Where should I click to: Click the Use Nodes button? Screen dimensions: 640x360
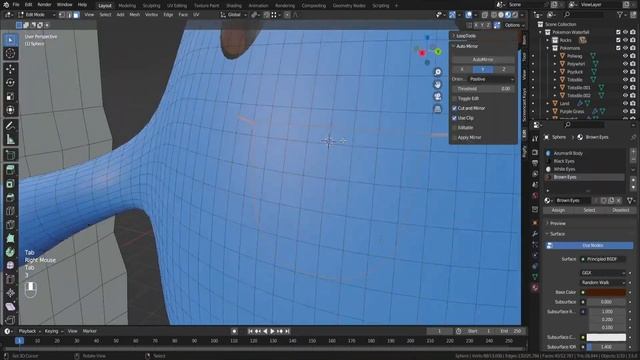[x=589, y=246]
